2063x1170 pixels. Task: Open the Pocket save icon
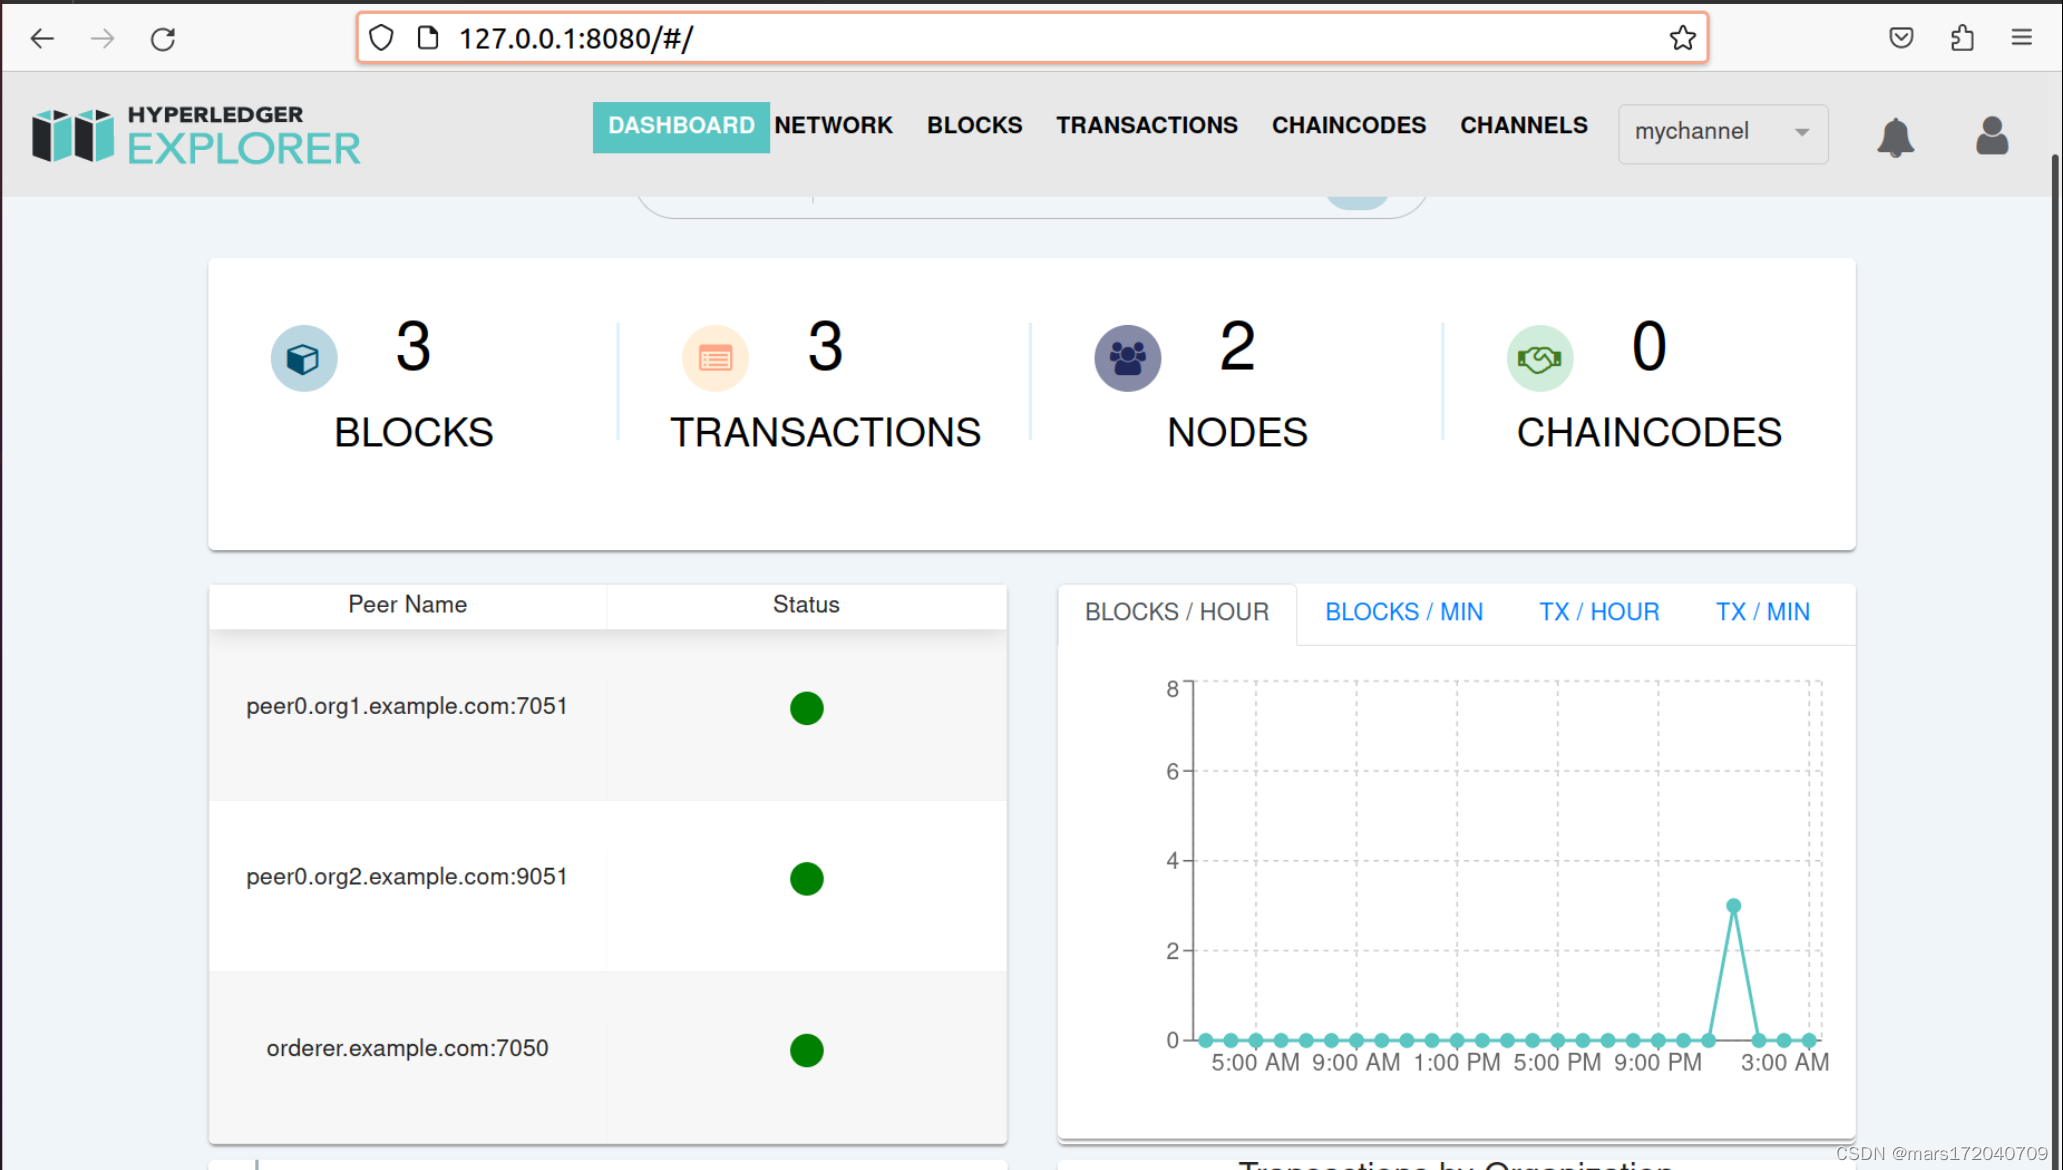coord(1901,38)
